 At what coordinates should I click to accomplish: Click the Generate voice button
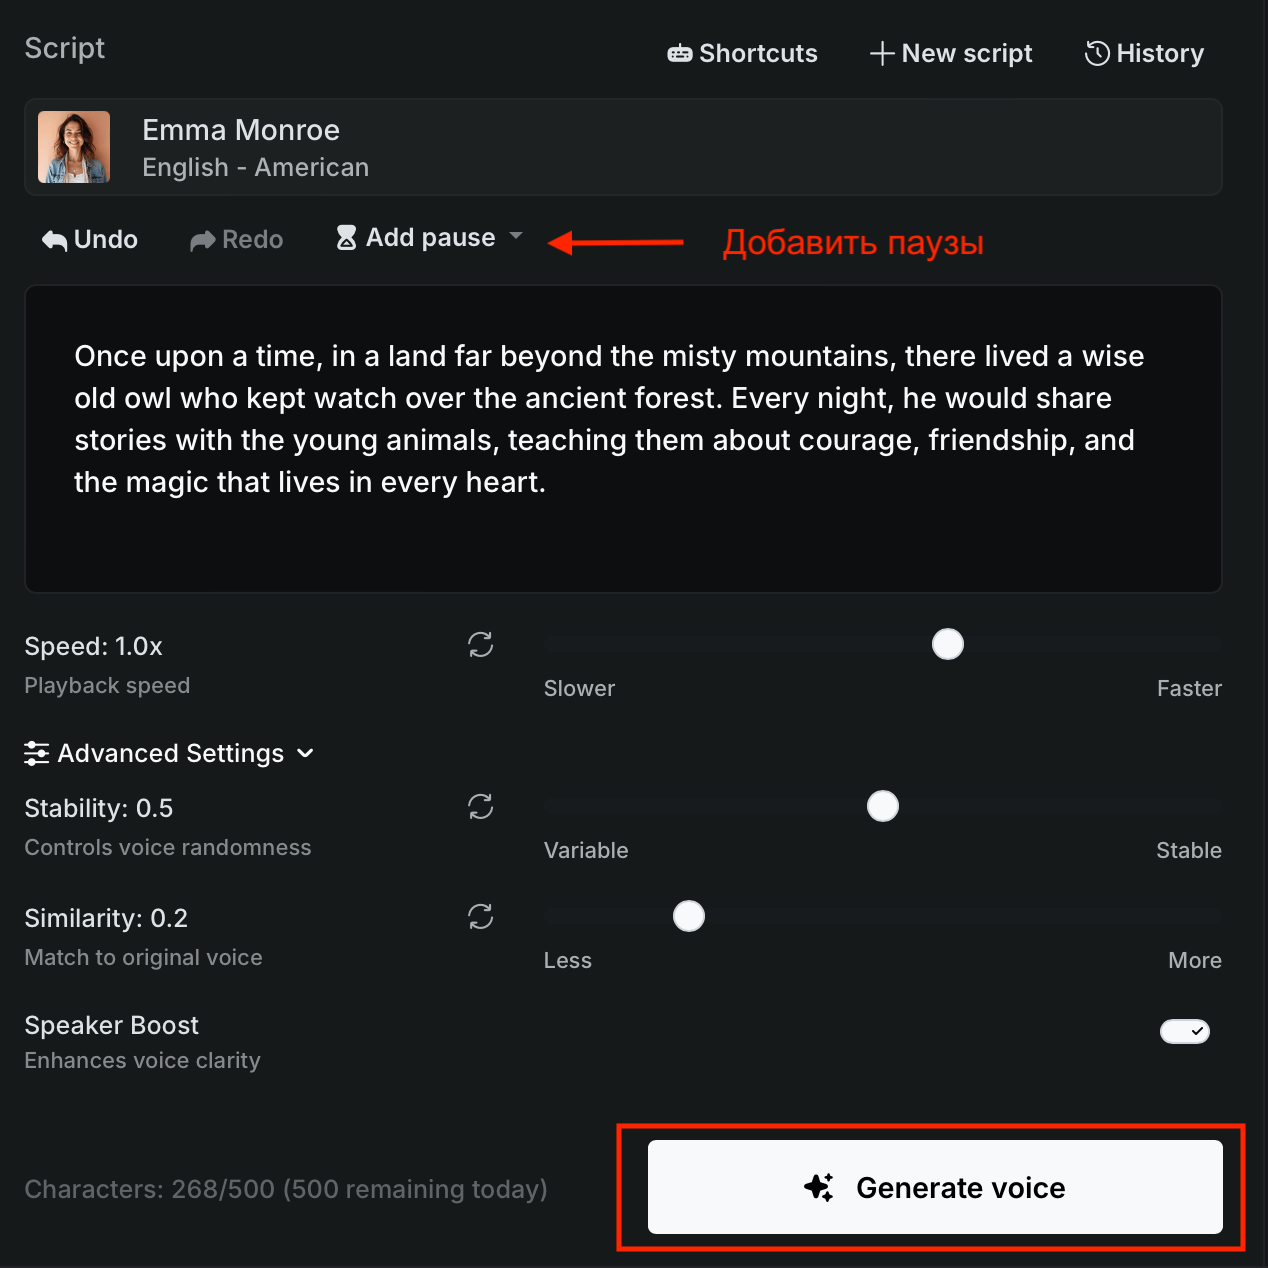pyautogui.click(x=935, y=1187)
